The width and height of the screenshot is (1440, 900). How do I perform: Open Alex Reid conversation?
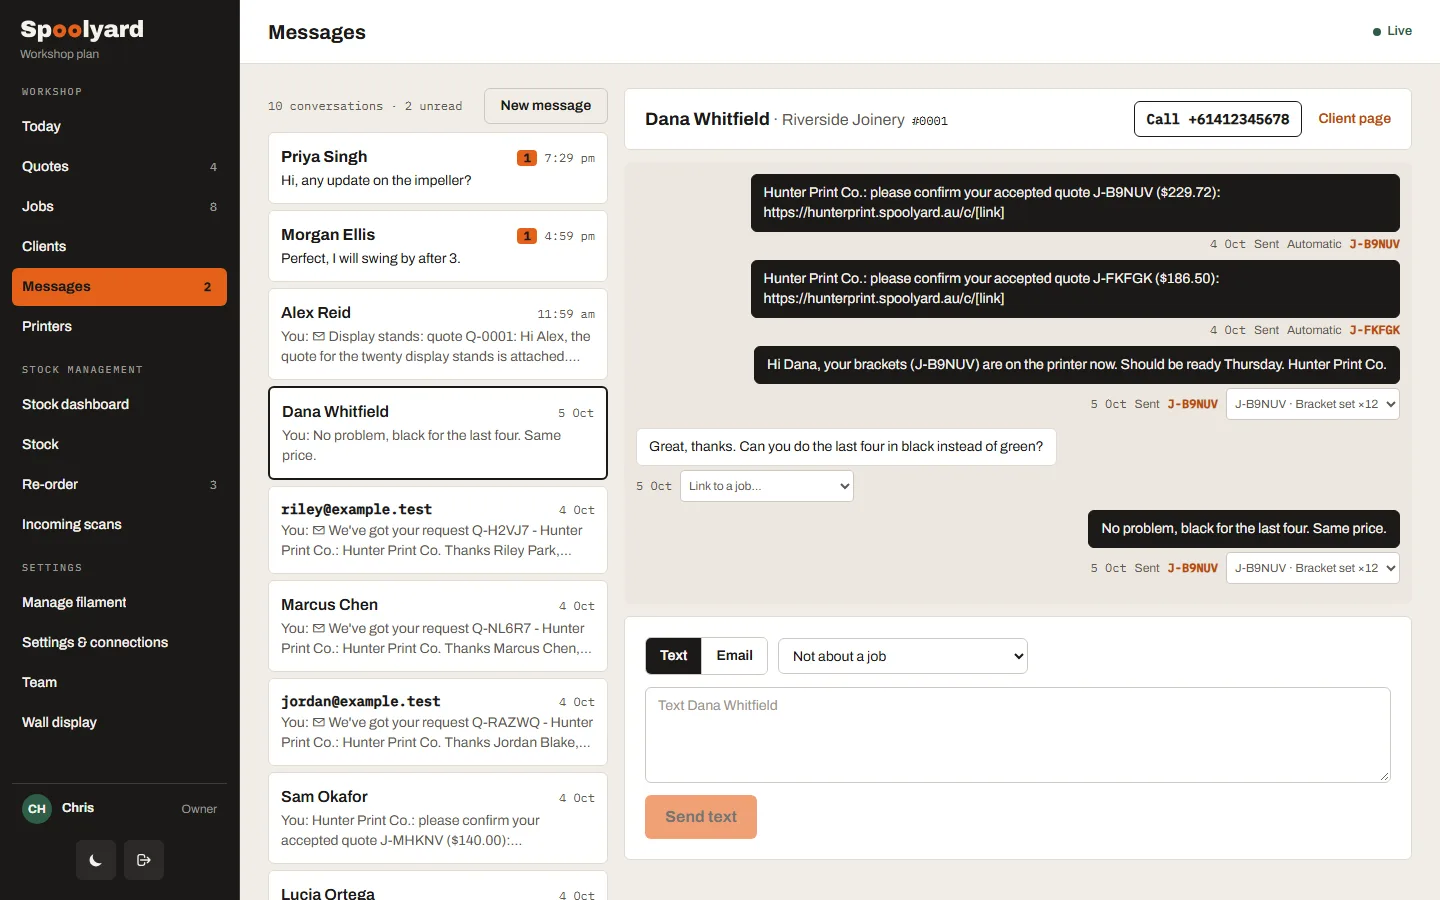point(438,334)
